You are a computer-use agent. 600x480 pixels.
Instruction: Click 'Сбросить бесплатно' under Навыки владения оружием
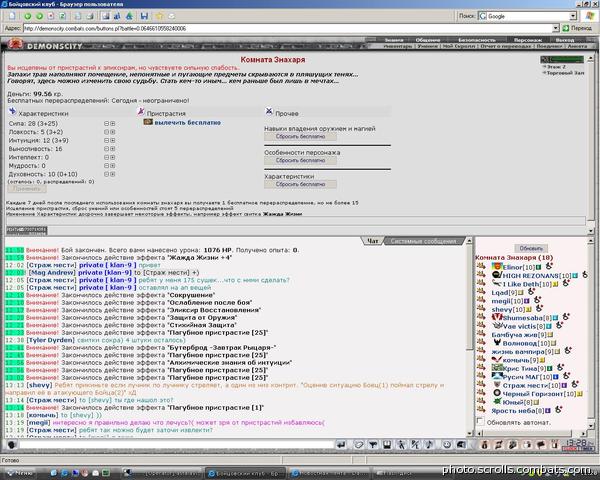(300, 137)
